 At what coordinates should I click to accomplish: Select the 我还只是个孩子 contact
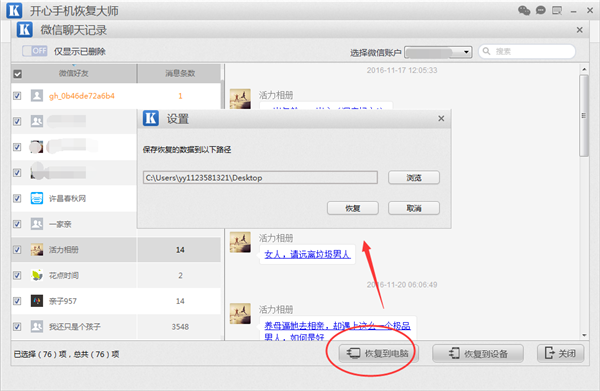click(75, 327)
